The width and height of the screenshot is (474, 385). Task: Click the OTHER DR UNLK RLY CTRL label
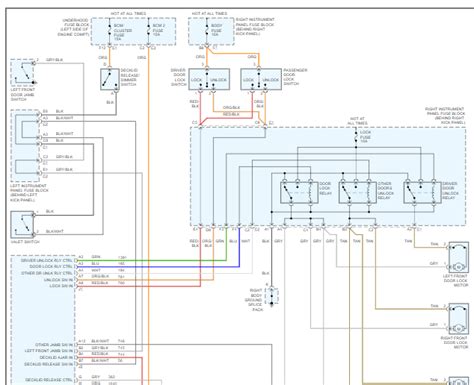click(x=47, y=273)
